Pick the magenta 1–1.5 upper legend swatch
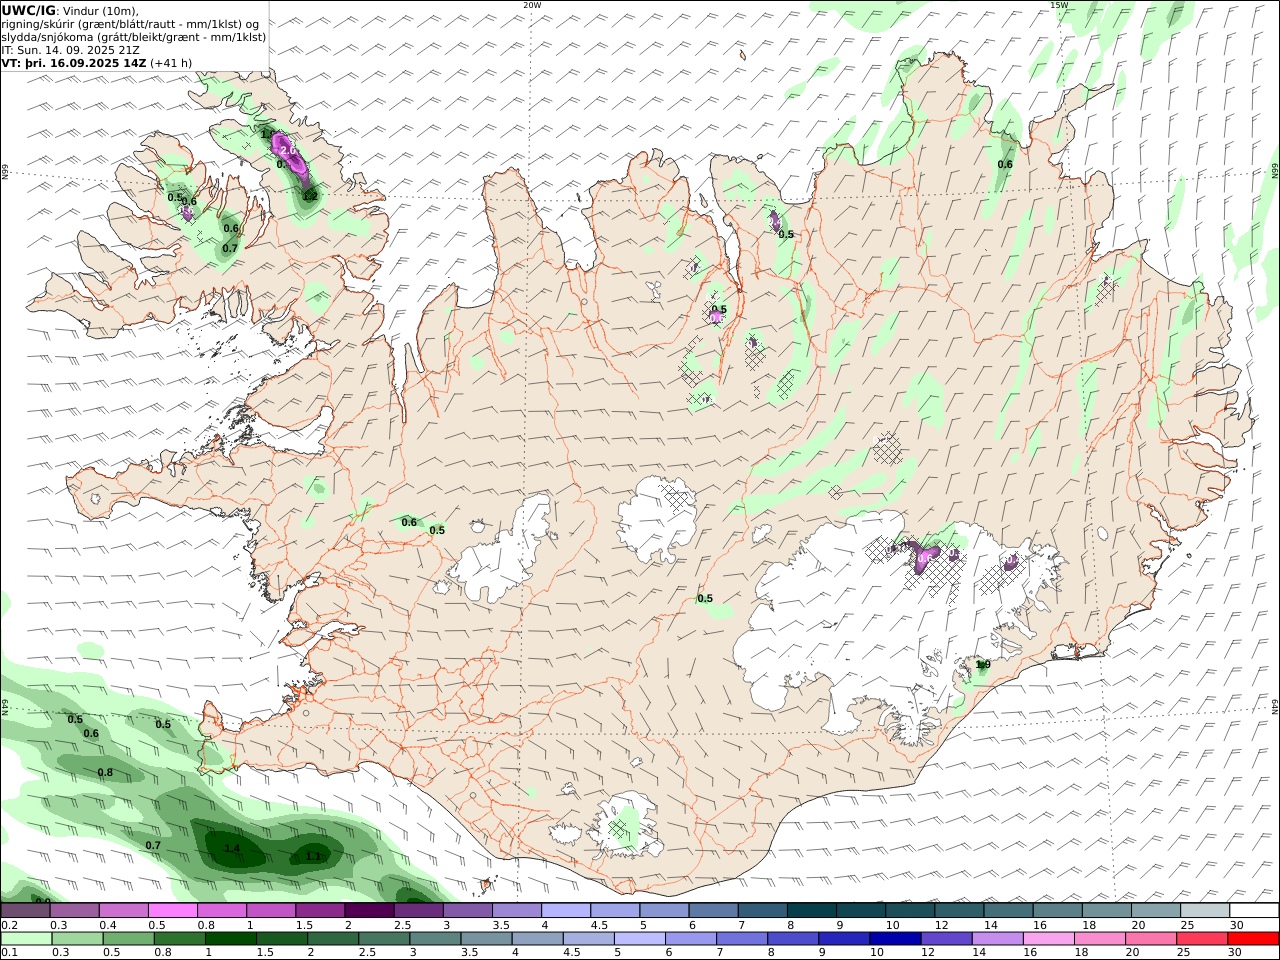This screenshot has width=1280, height=960. click(x=271, y=911)
